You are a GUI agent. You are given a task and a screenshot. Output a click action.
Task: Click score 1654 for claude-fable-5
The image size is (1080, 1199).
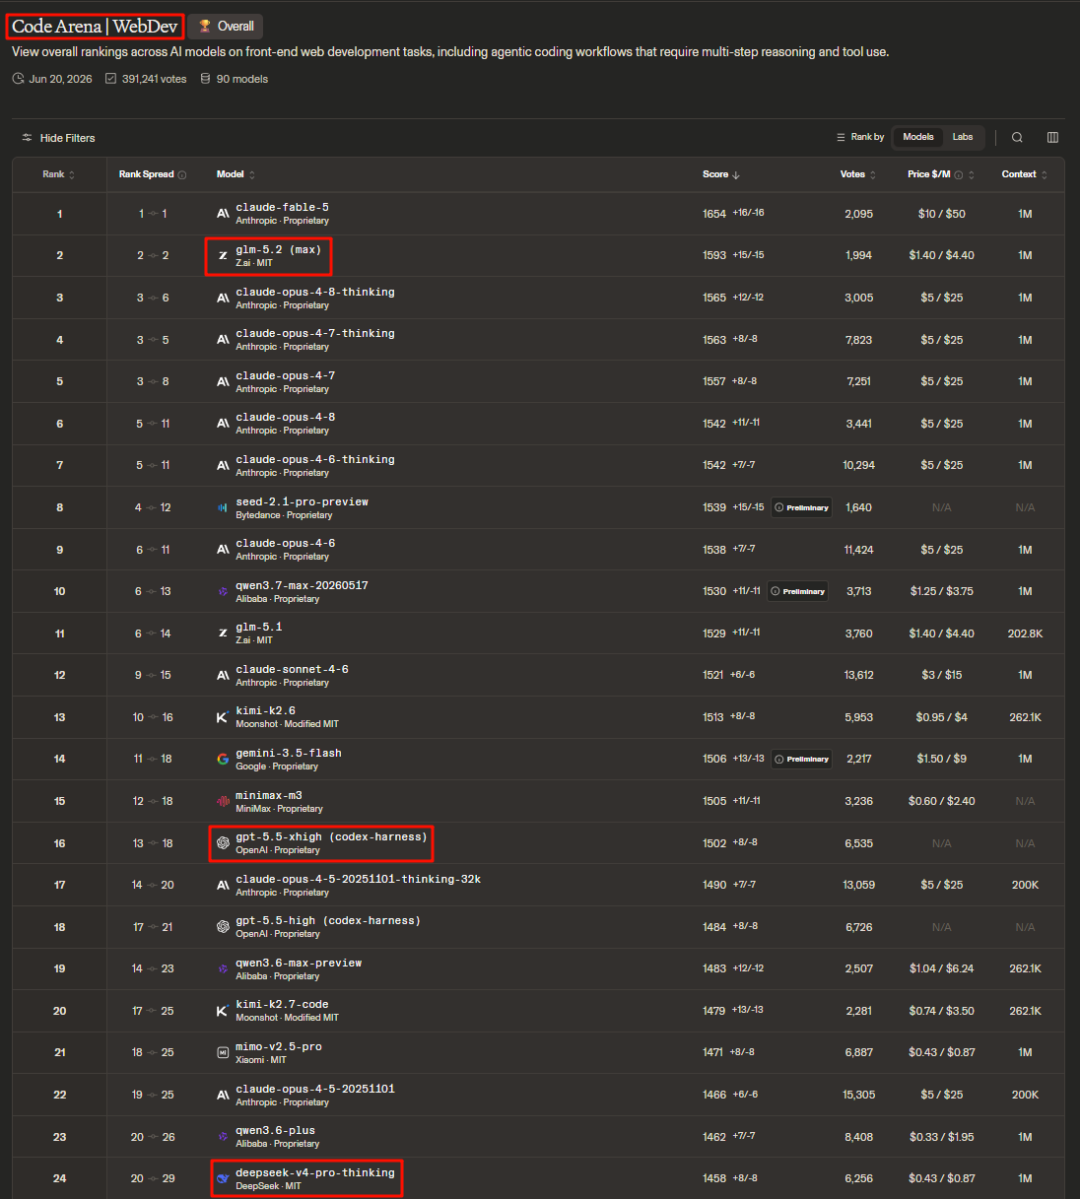click(x=714, y=214)
